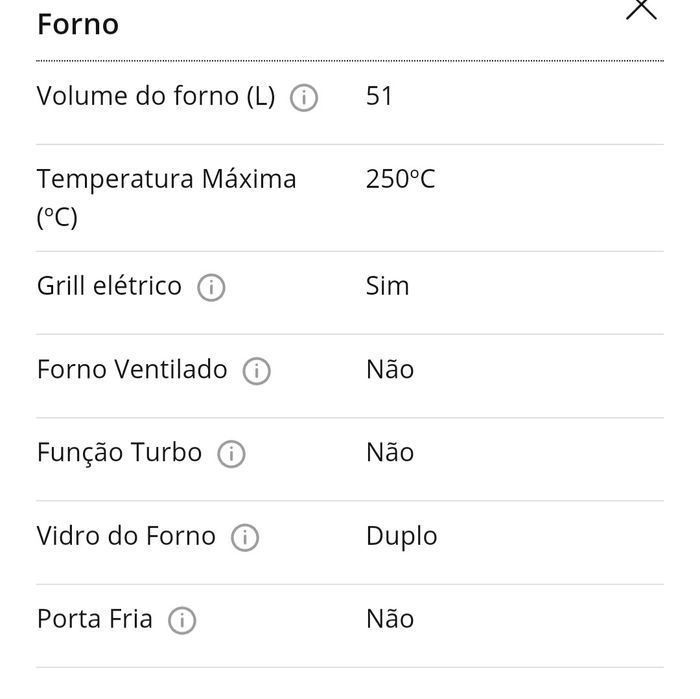Select the Grill elétrico label text
The width and height of the screenshot is (700, 699).
[109, 286]
